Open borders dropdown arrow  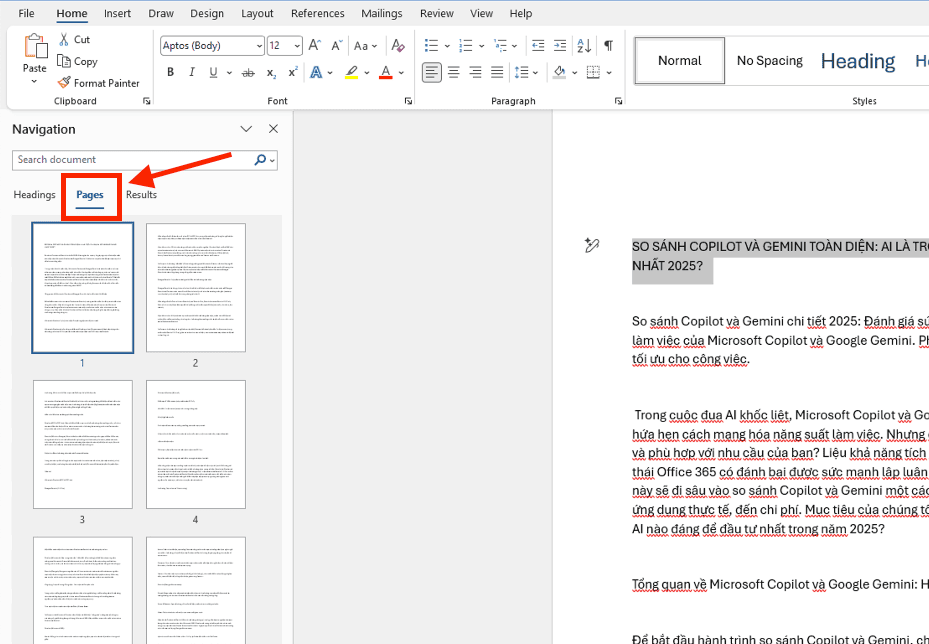click(610, 73)
